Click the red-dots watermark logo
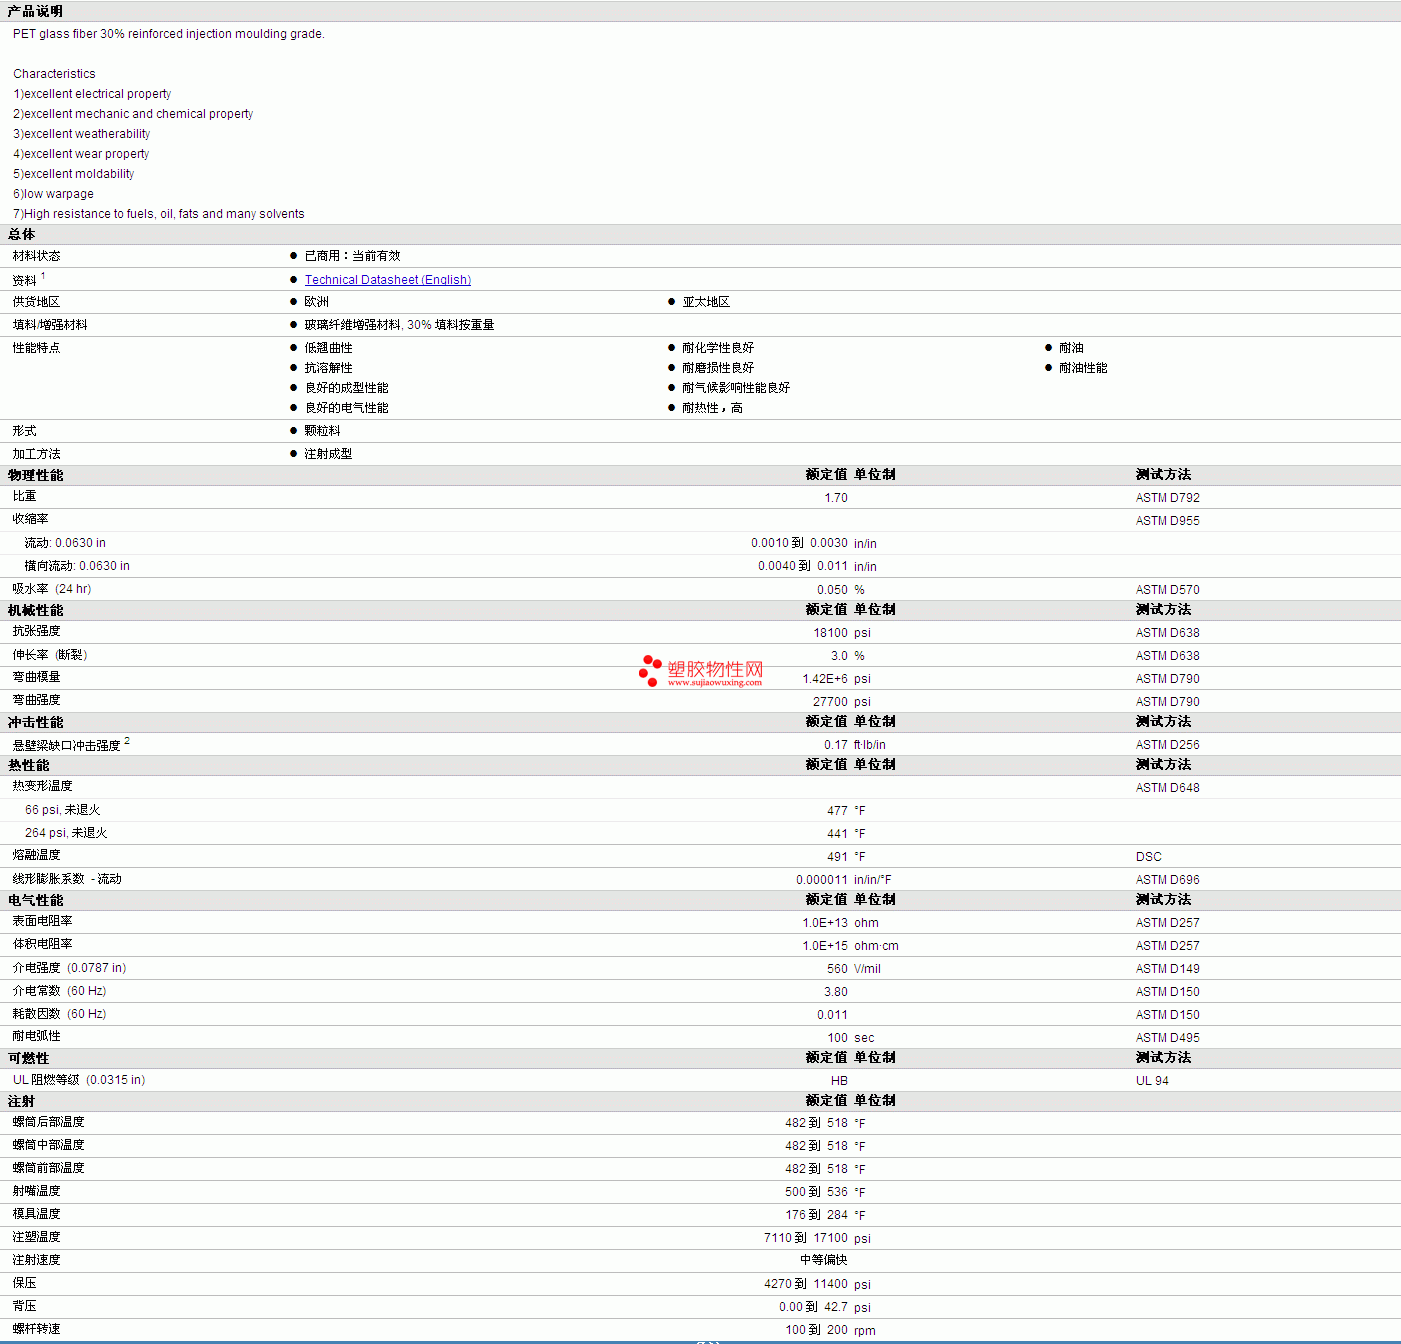Viewport: 1401px width, 1344px height. coord(650,670)
